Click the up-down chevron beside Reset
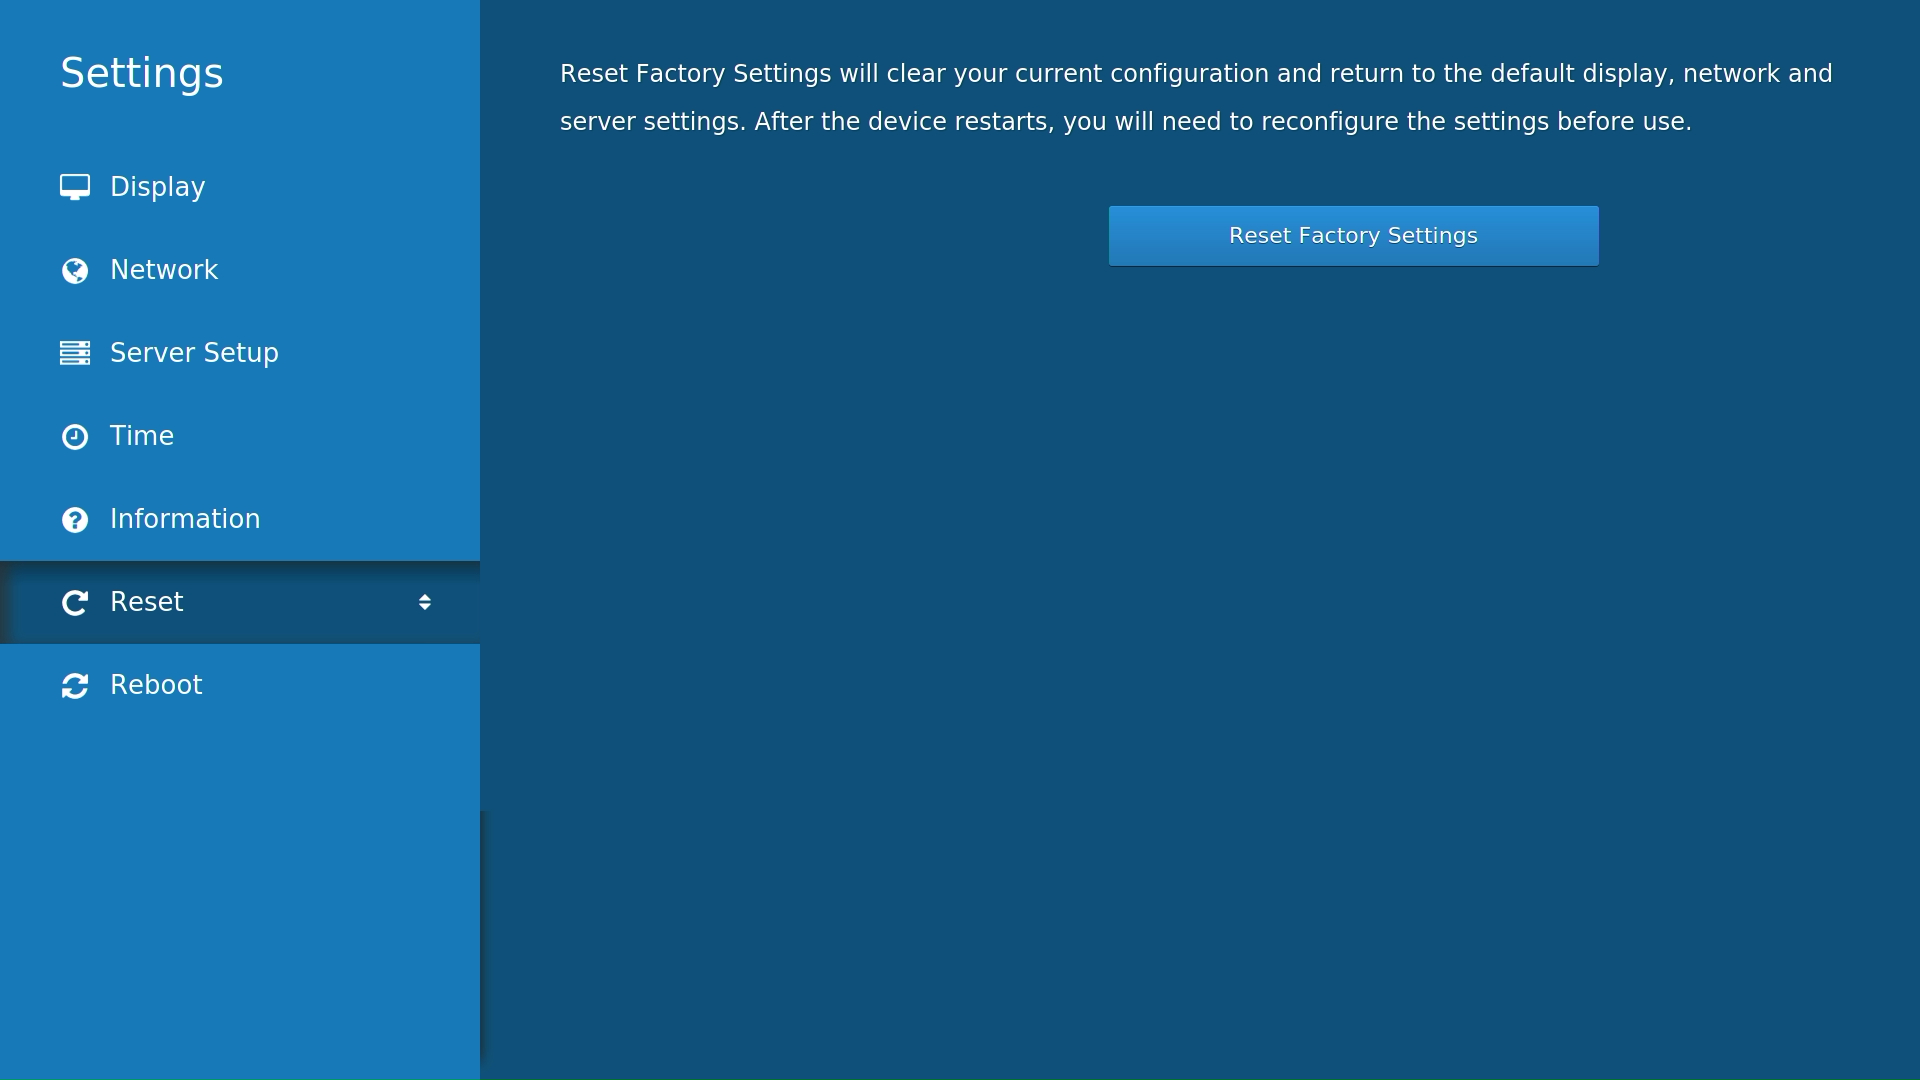This screenshot has width=1920, height=1080. (424, 601)
